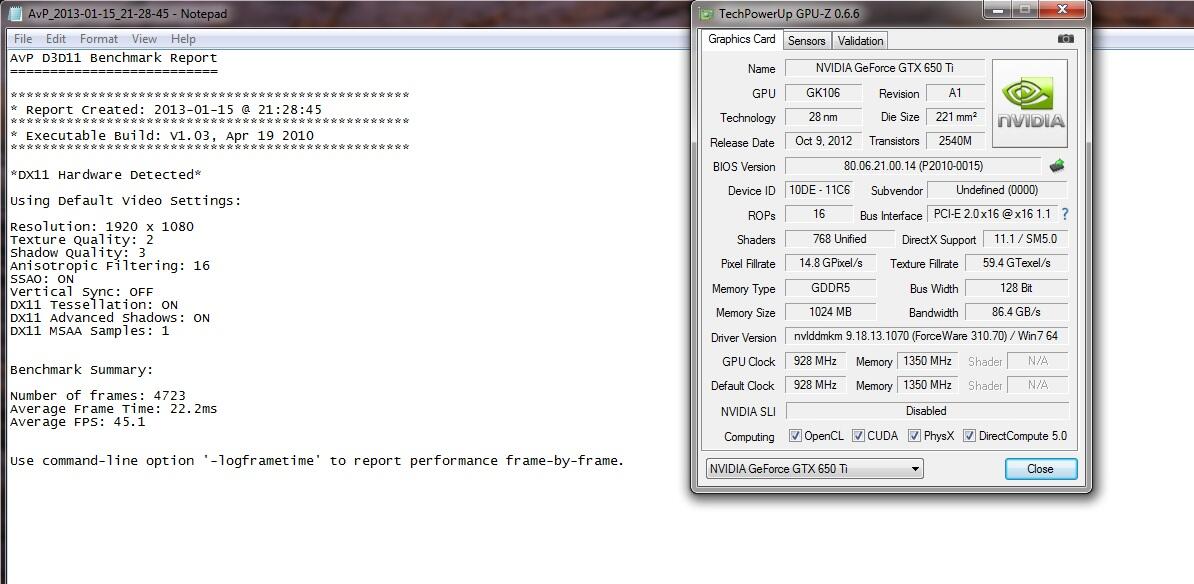The width and height of the screenshot is (1194, 584).
Task: Open the Notepad Help menu
Action: 183,39
